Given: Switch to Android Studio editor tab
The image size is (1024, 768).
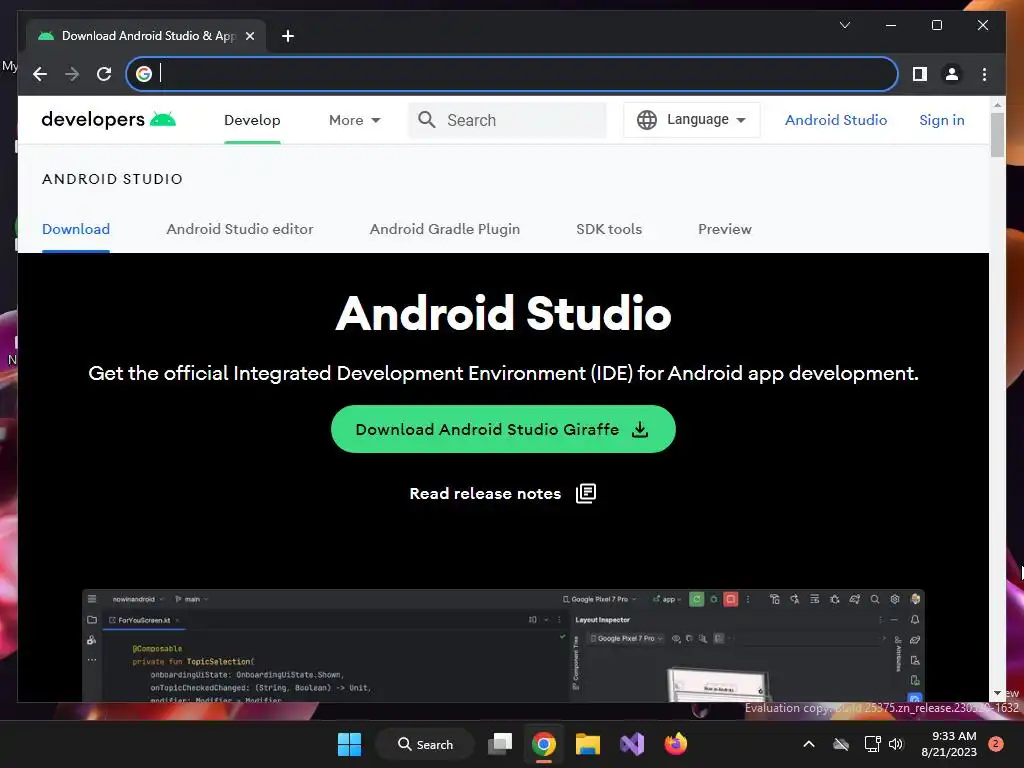Looking at the screenshot, I should pyautogui.click(x=240, y=229).
